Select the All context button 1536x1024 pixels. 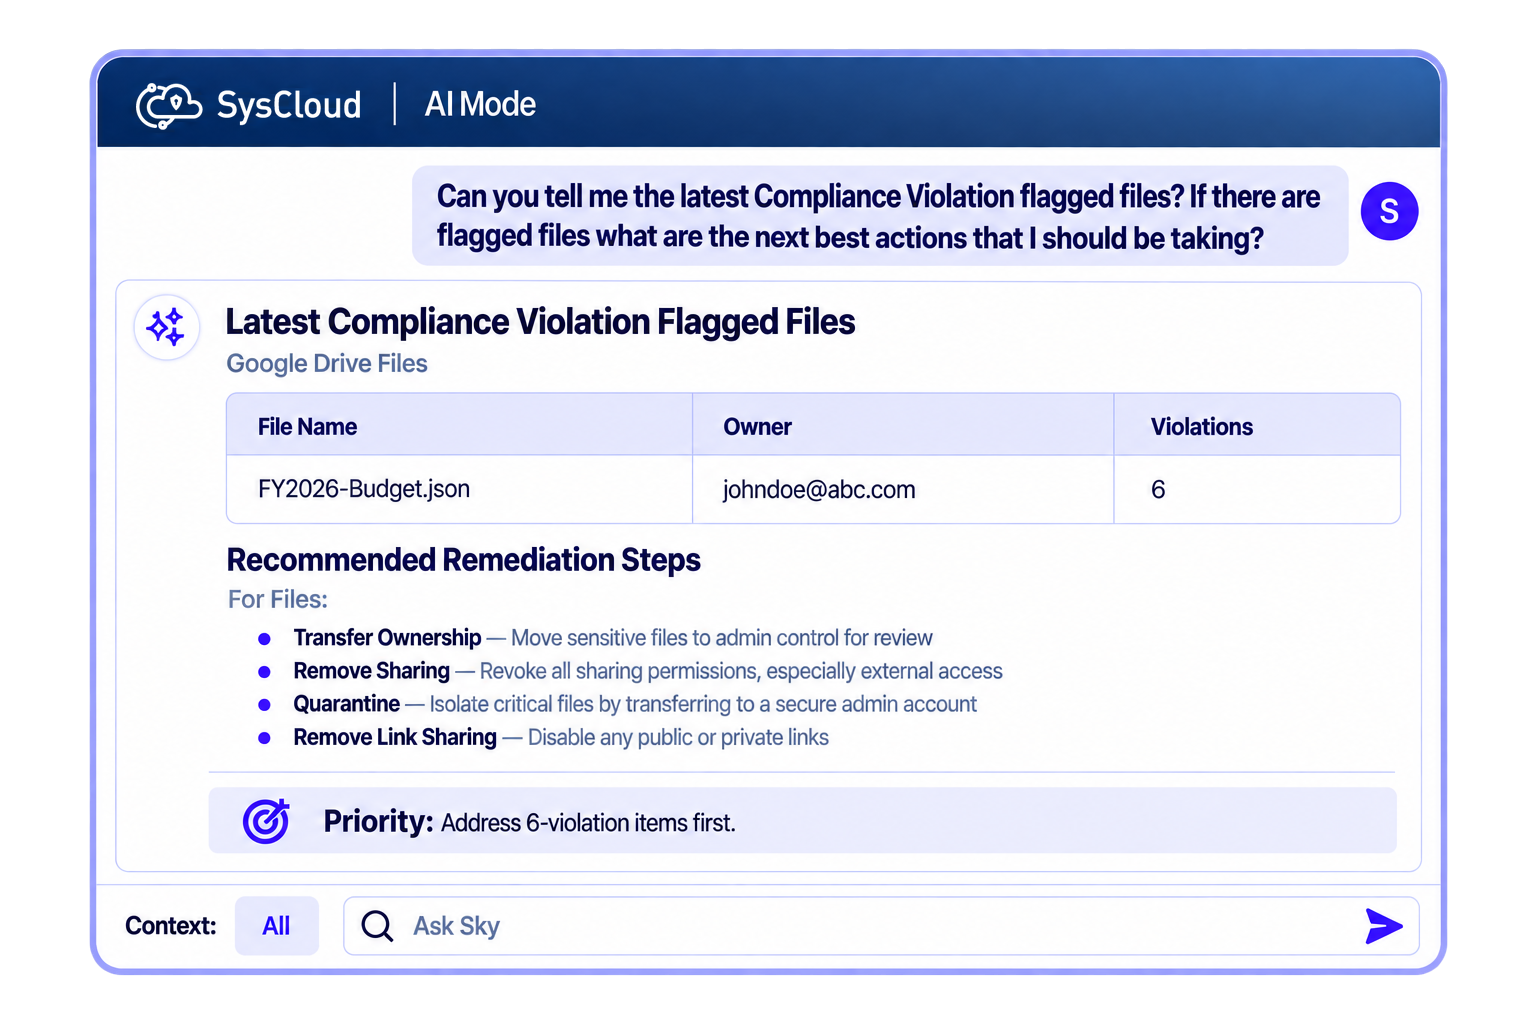coord(277,926)
